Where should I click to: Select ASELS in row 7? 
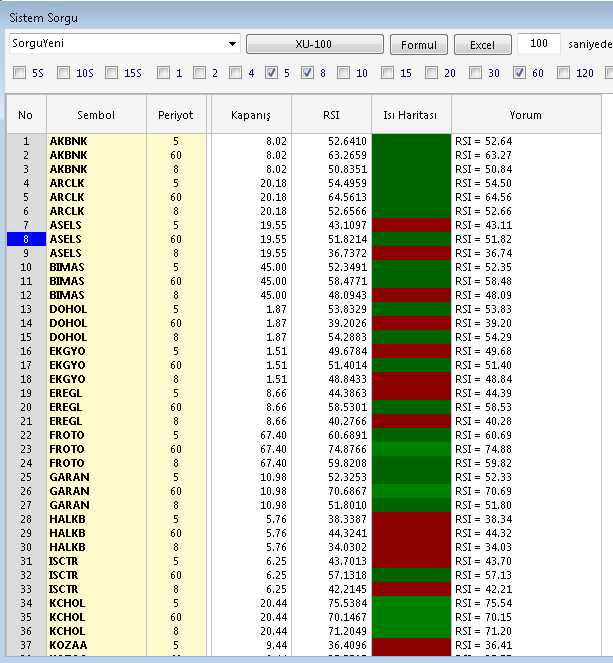tap(66, 225)
